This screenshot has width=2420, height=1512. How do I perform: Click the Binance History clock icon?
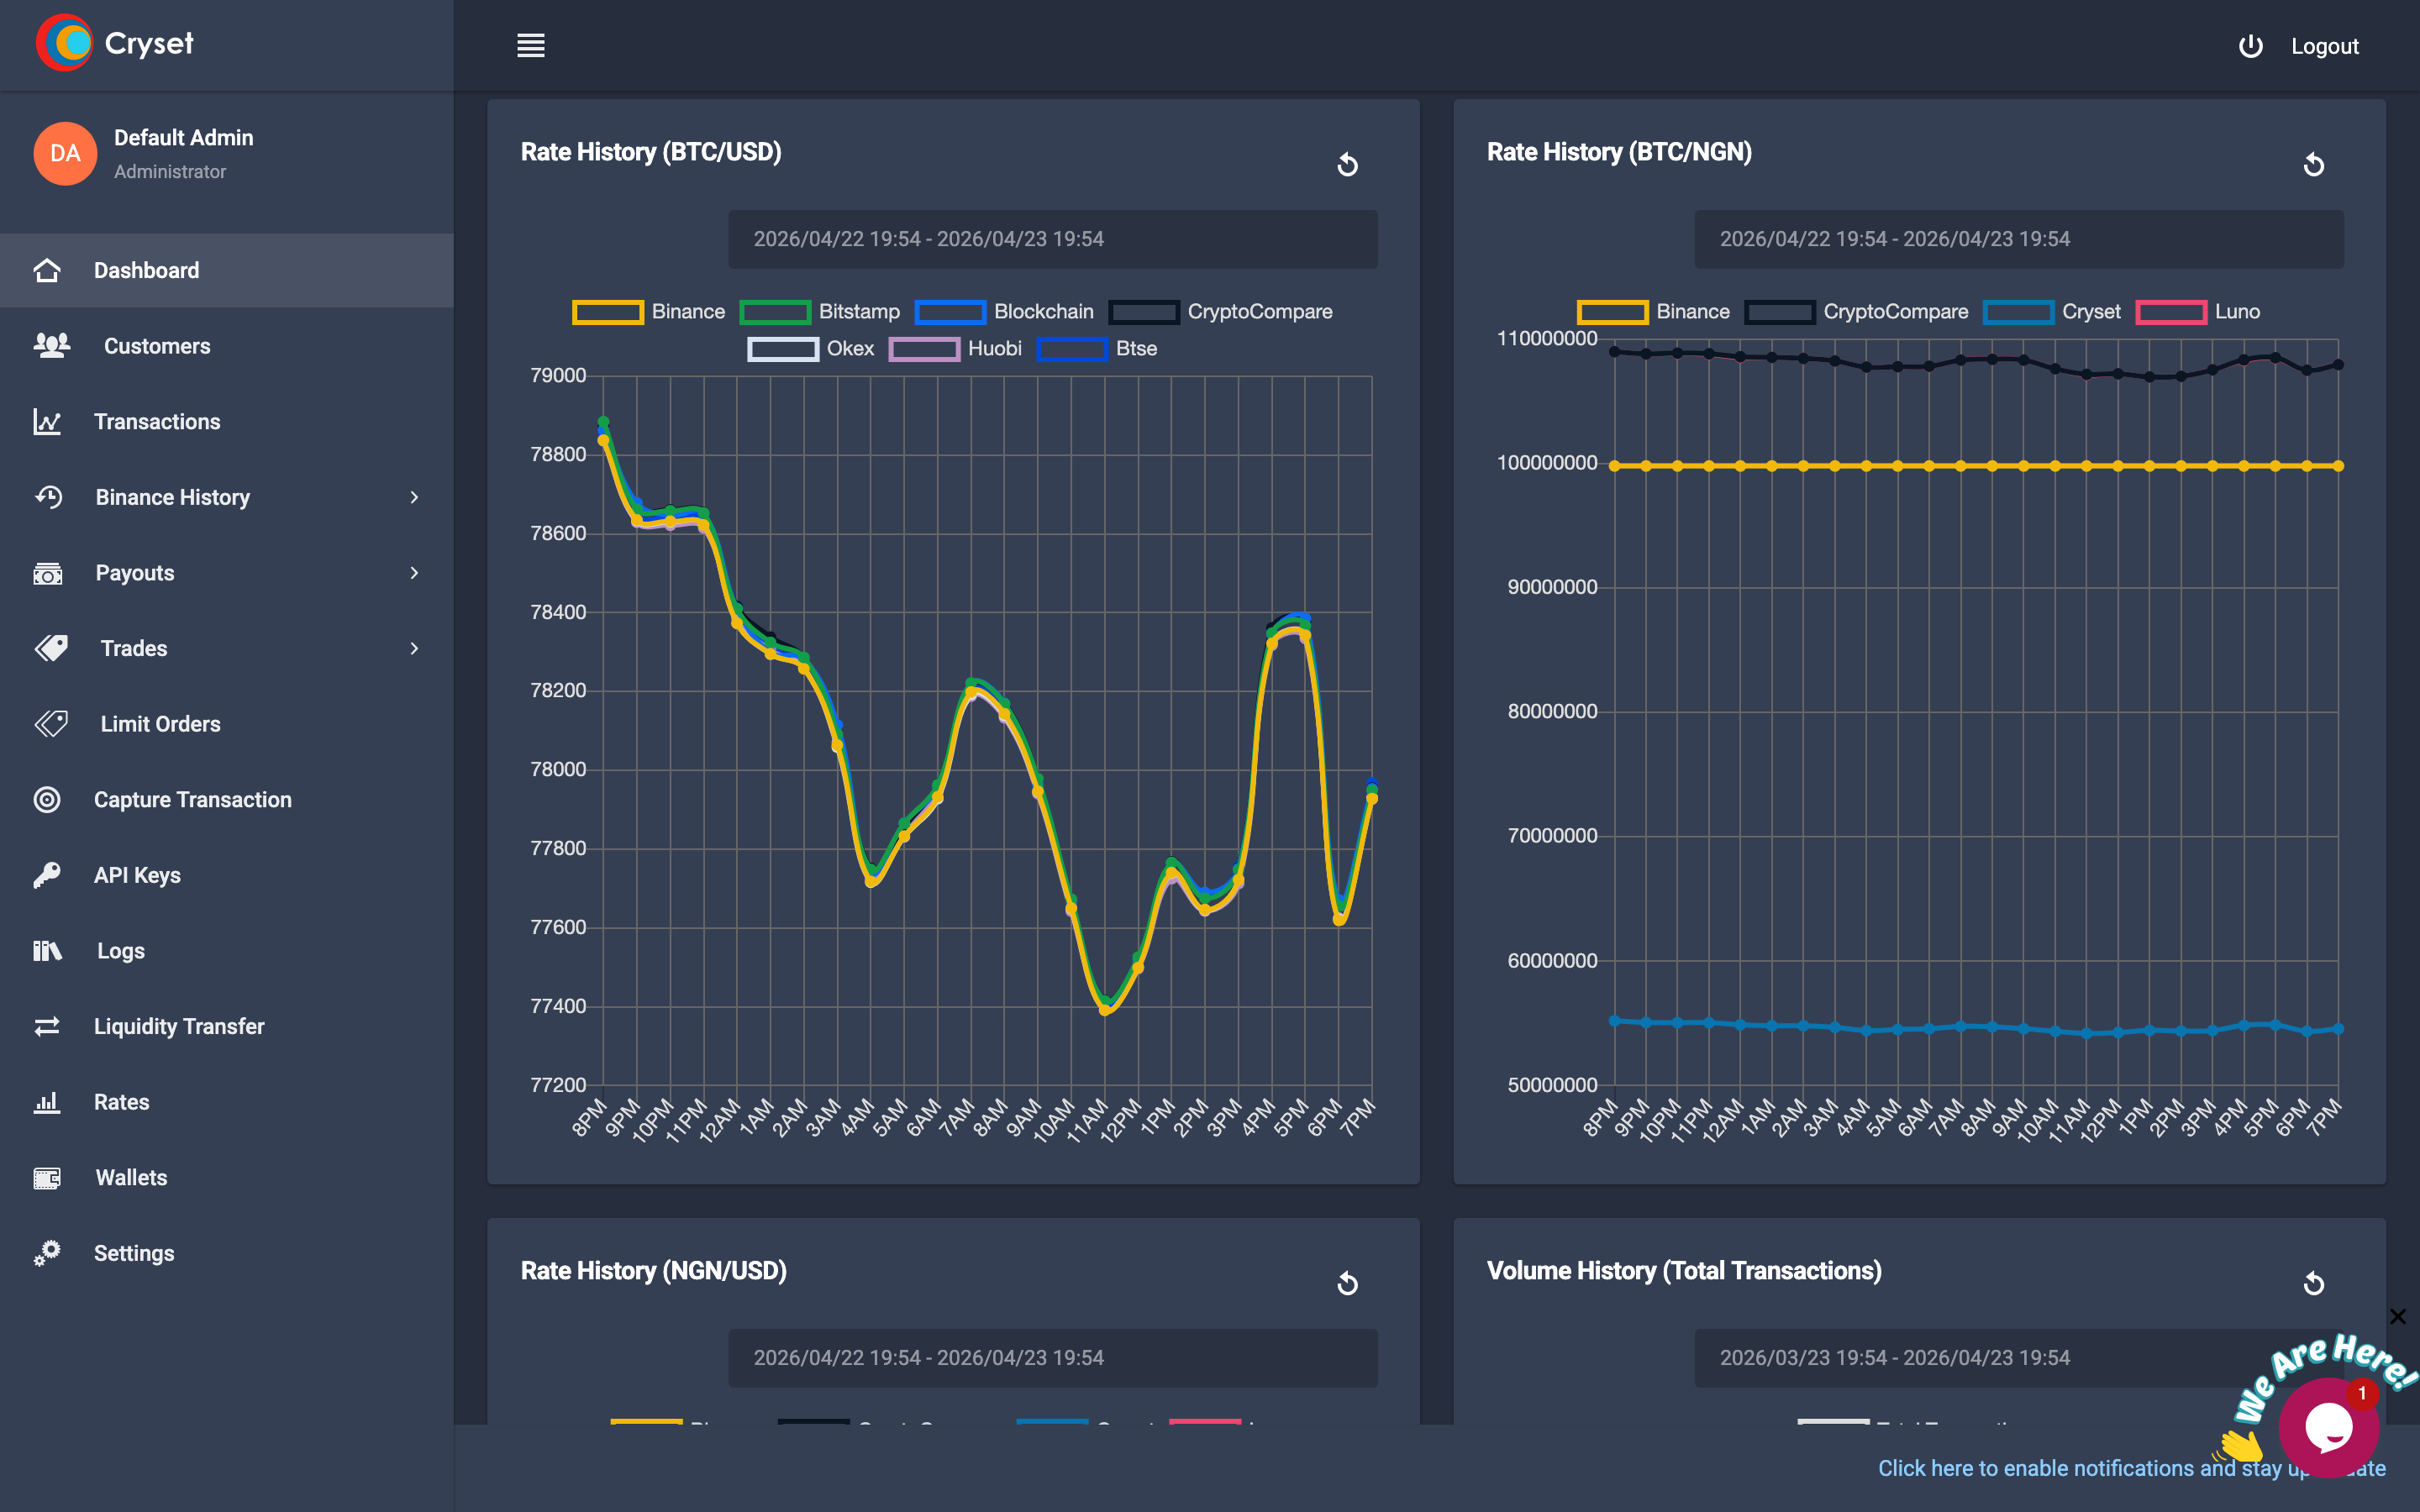[x=48, y=497]
